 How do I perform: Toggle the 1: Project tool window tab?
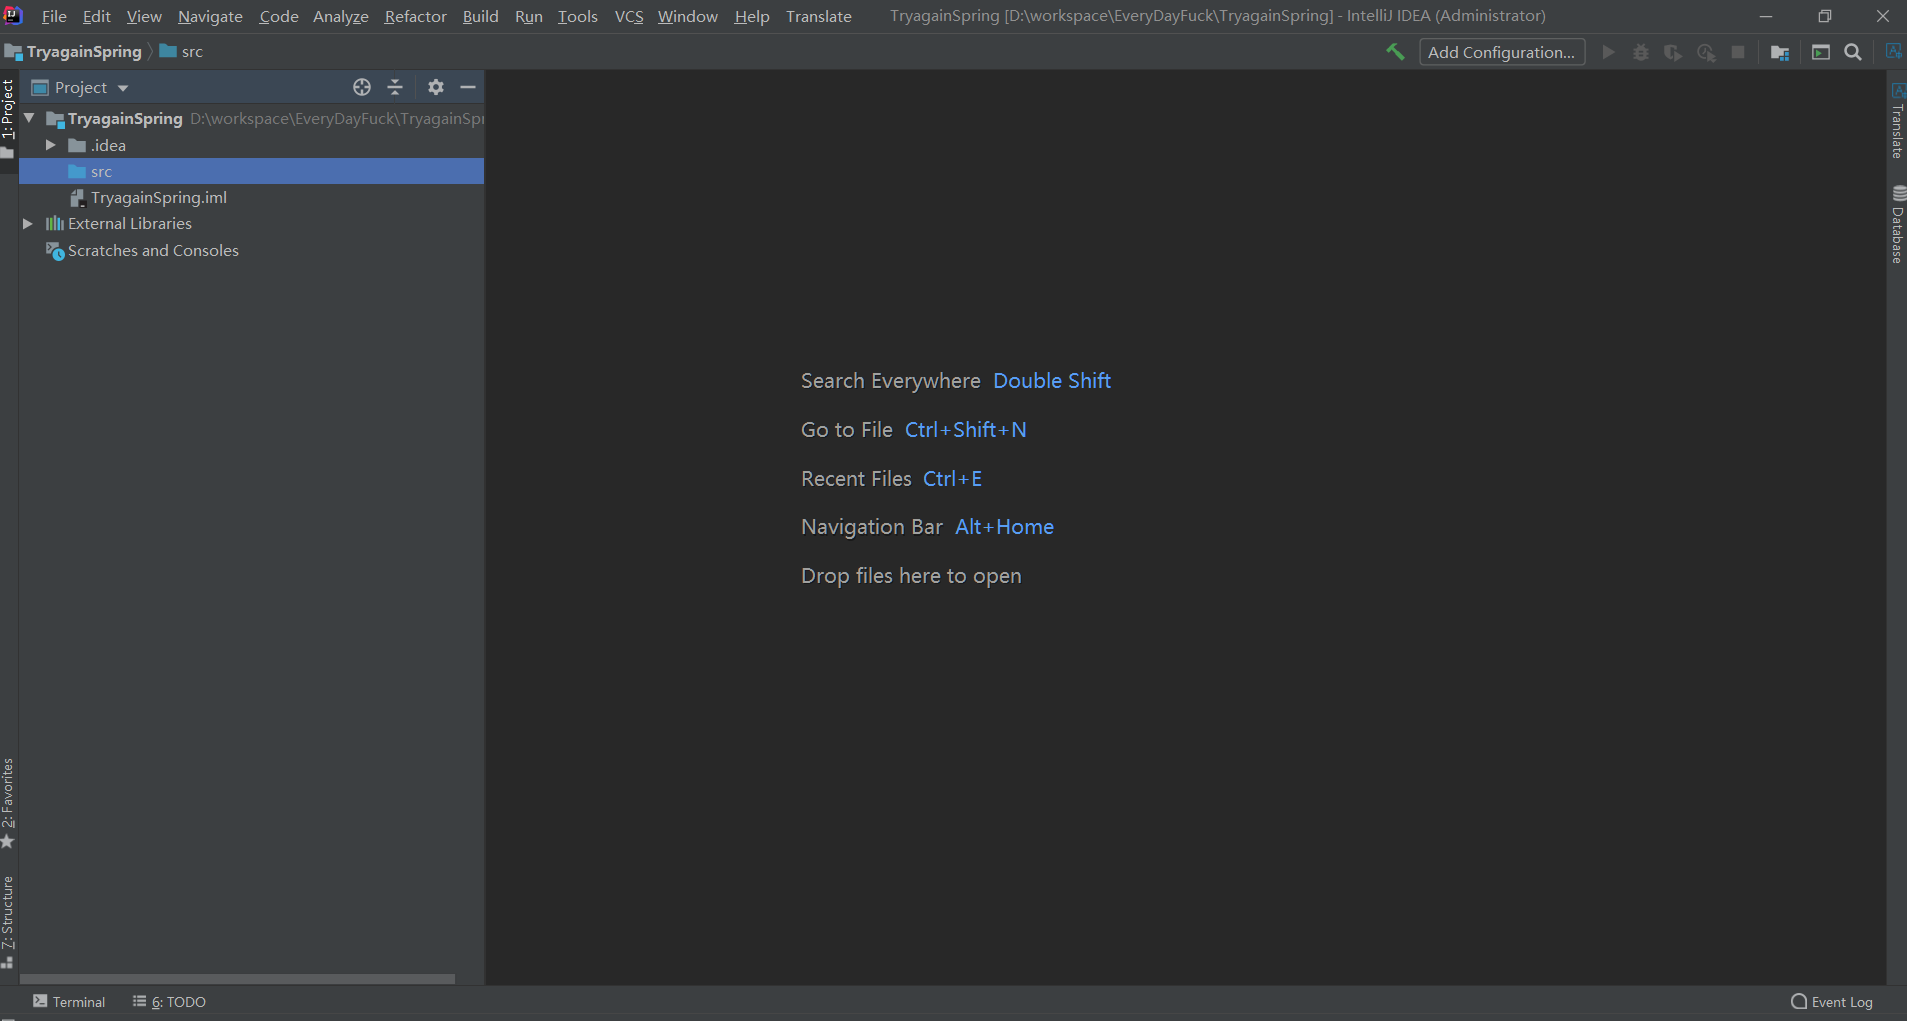pyautogui.click(x=8, y=118)
